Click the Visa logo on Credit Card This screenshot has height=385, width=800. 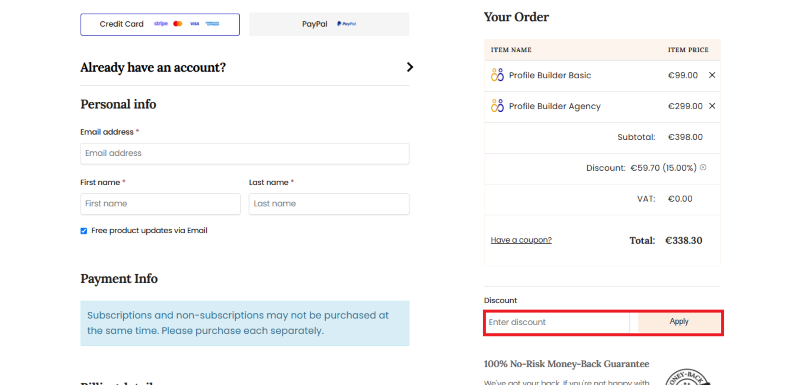pyautogui.click(x=194, y=24)
